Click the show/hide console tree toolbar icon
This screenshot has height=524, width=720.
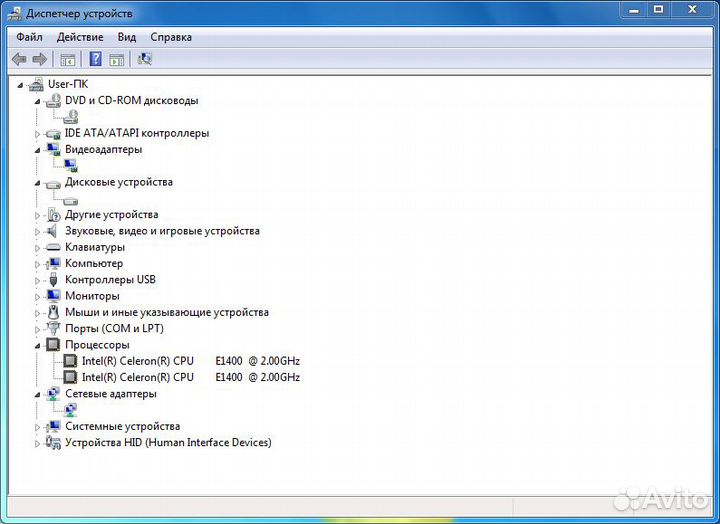[x=68, y=59]
